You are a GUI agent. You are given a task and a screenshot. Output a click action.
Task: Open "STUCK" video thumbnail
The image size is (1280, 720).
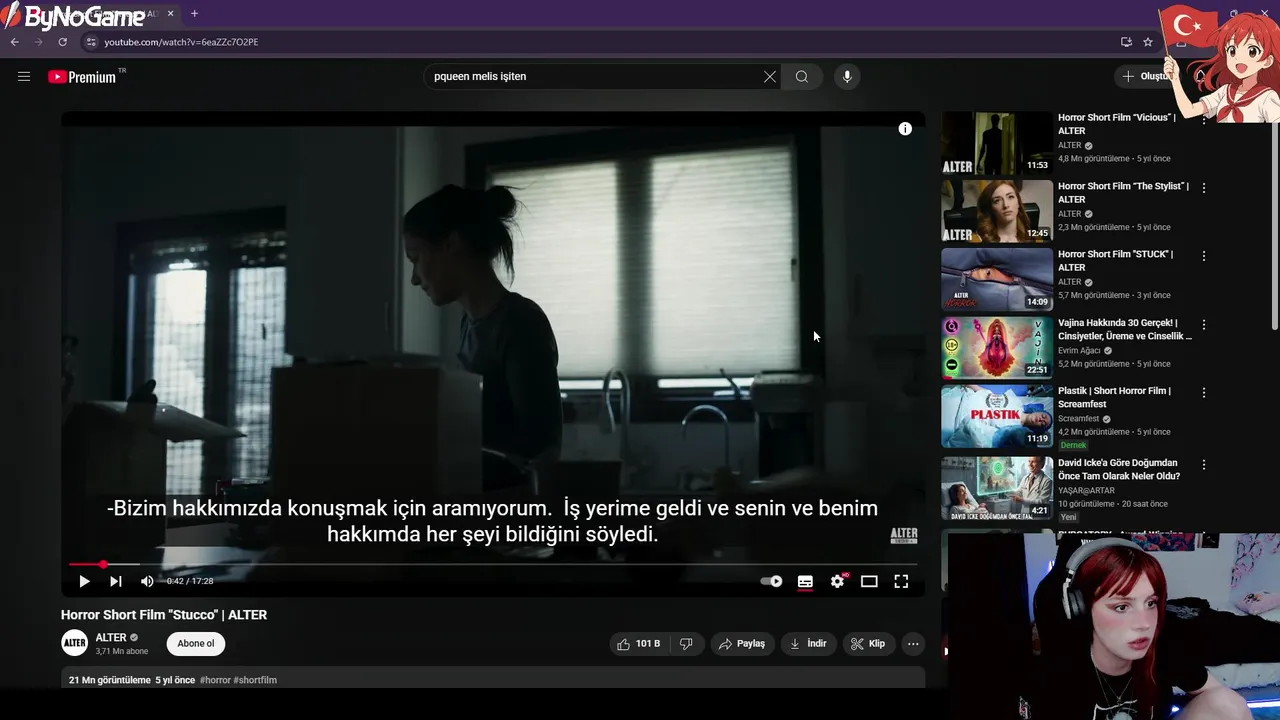coord(997,279)
